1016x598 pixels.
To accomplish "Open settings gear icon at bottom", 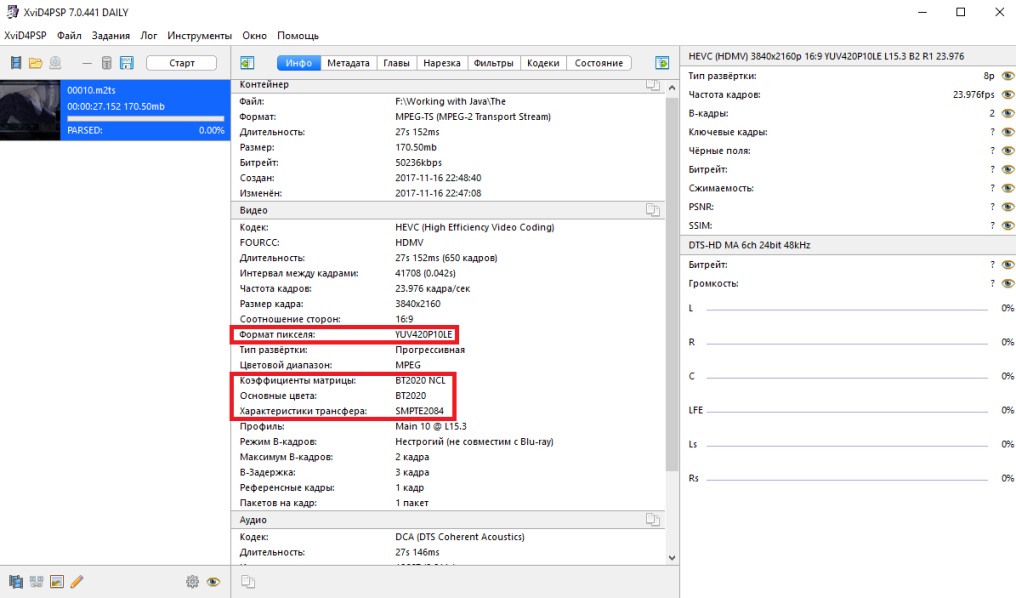I will 192,582.
